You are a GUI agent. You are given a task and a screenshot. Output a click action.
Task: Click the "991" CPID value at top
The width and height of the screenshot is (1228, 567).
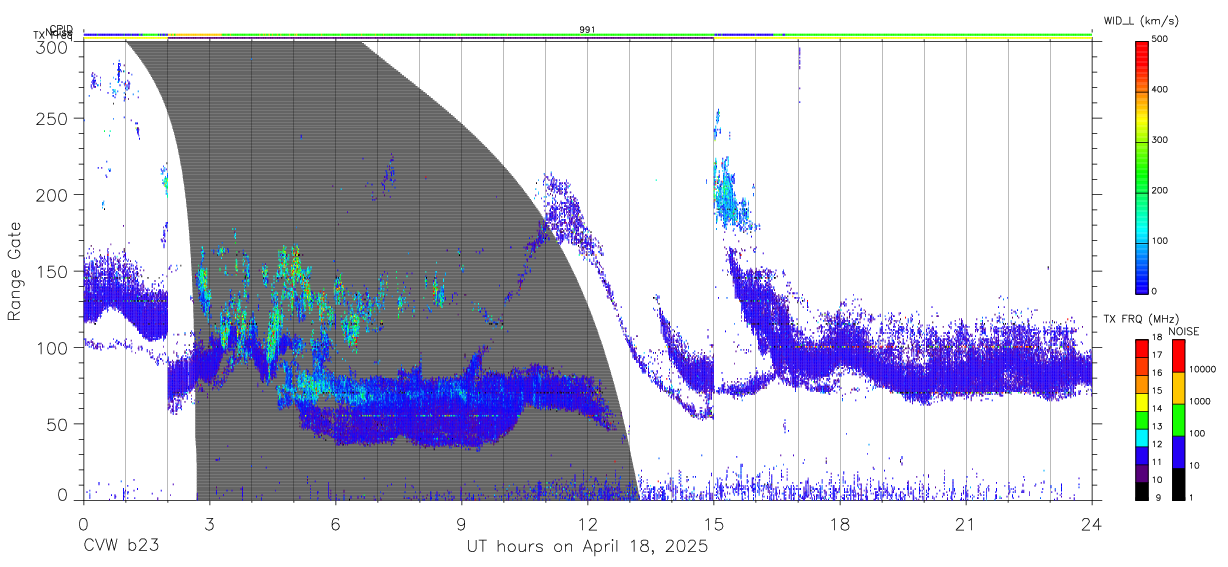587,30
